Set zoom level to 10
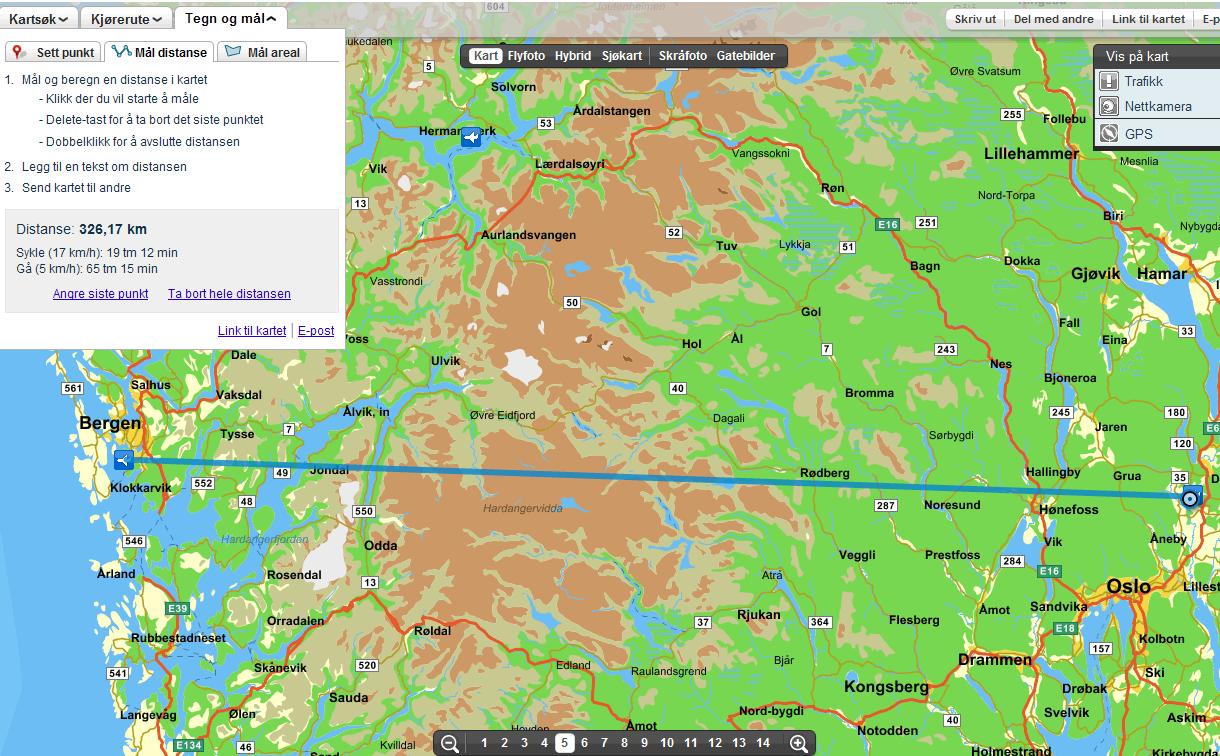Image resolution: width=1220 pixels, height=756 pixels. (x=667, y=743)
